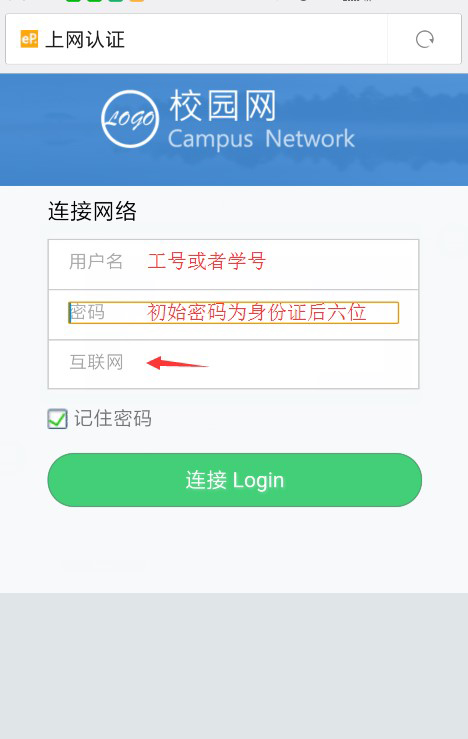Click the 连接网络 heading

pos(92,211)
